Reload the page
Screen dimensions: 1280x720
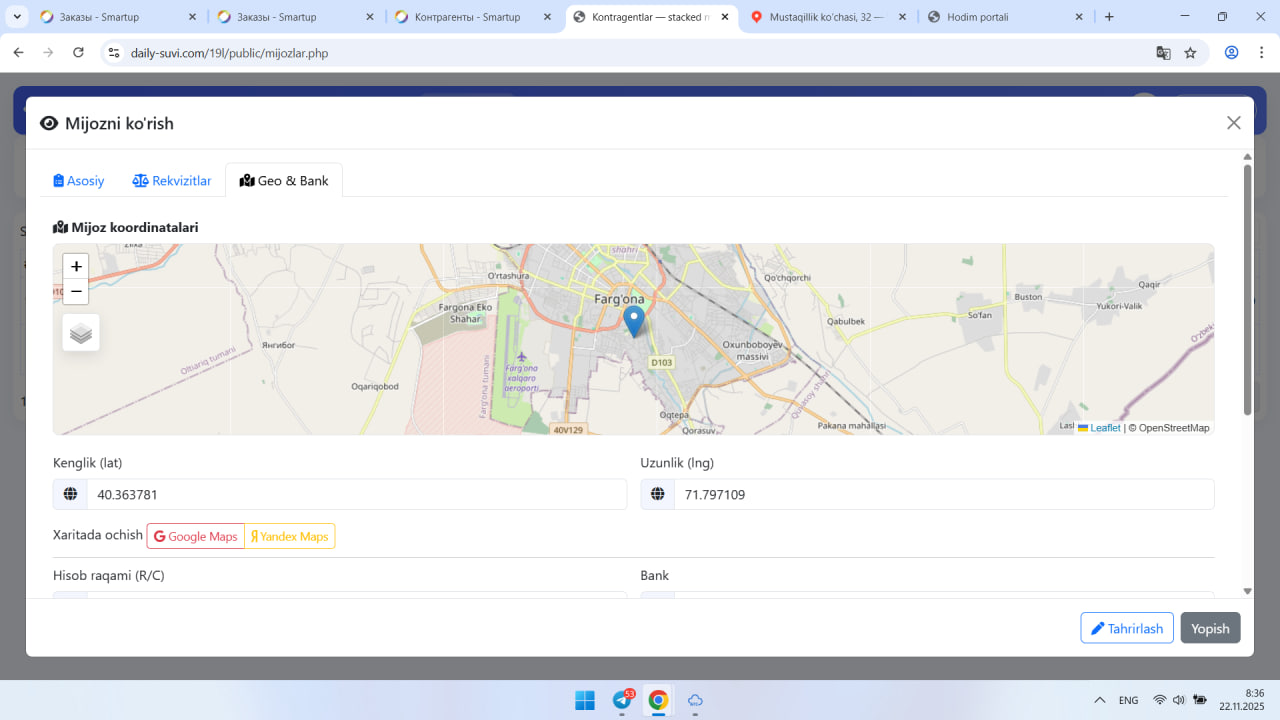(79, 53)
